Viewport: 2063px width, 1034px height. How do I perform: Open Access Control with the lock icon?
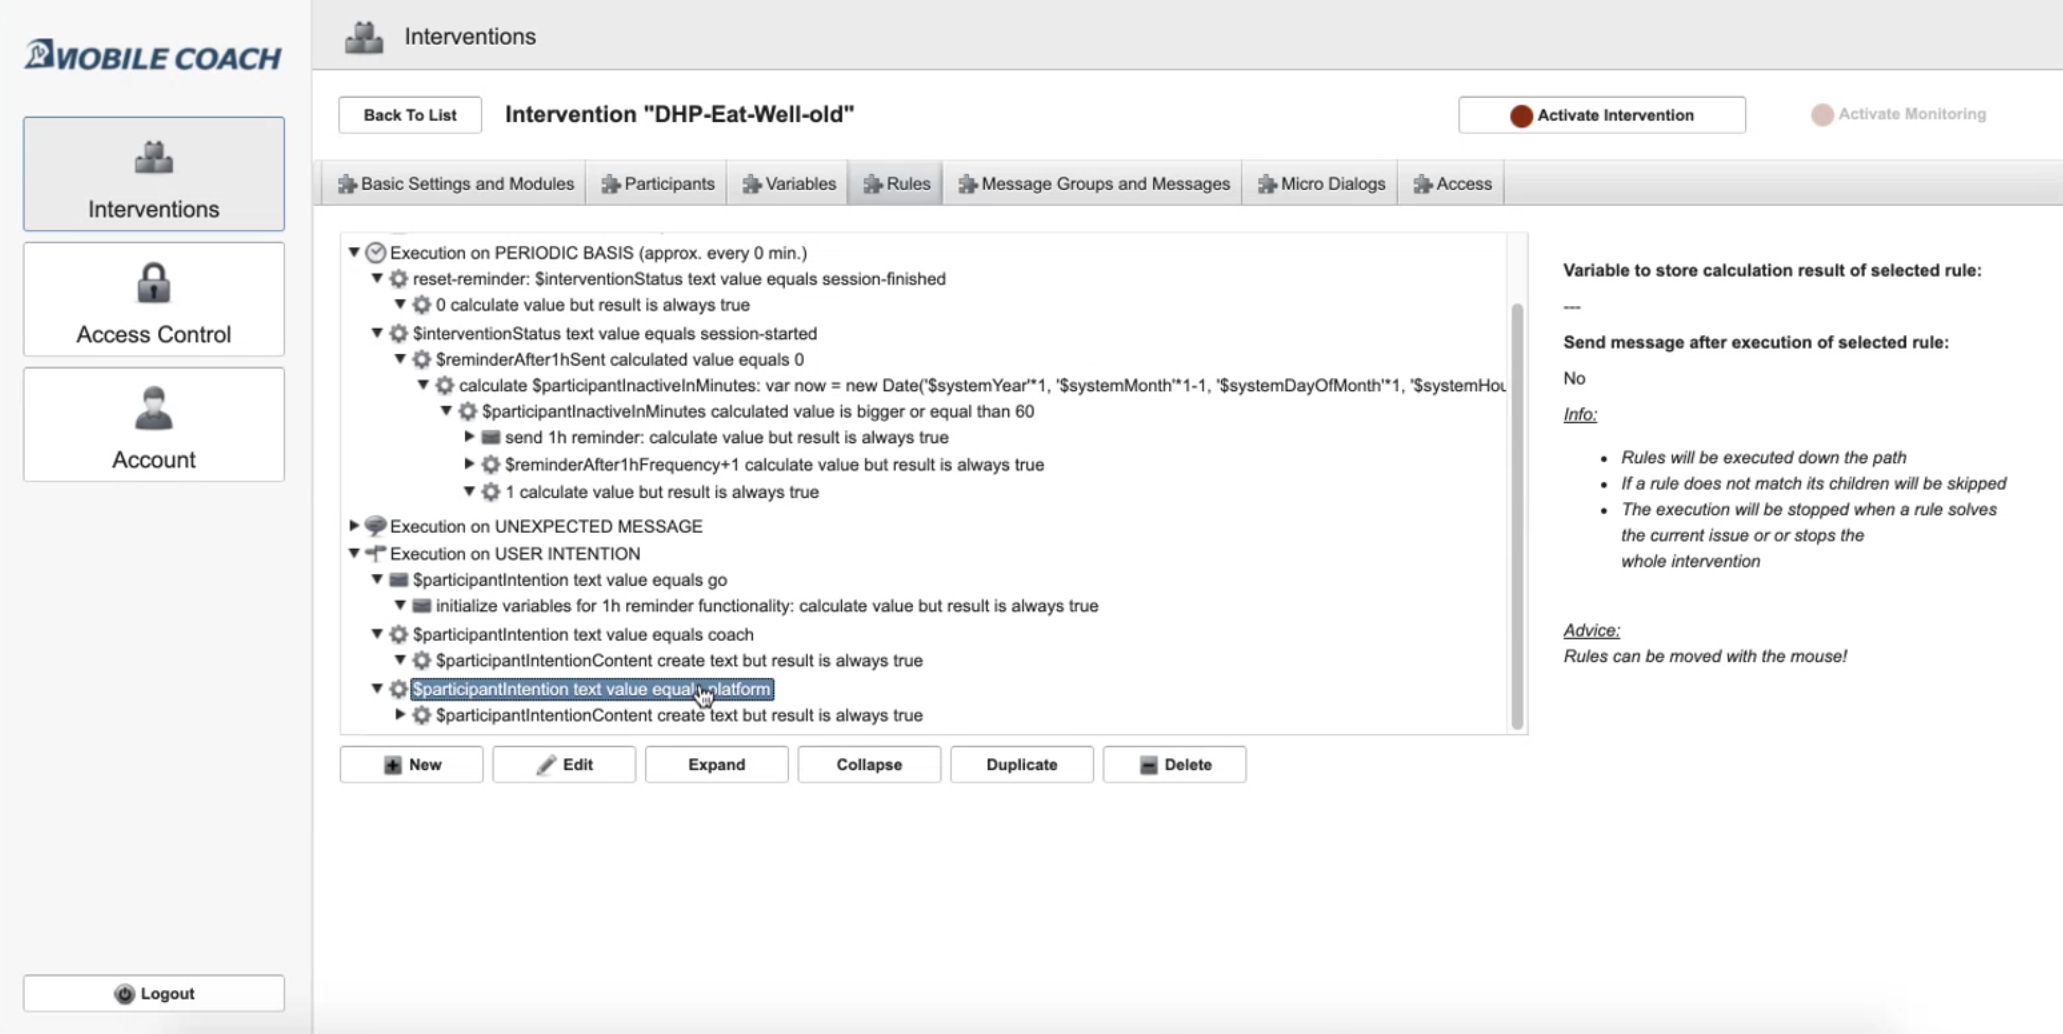154,299
